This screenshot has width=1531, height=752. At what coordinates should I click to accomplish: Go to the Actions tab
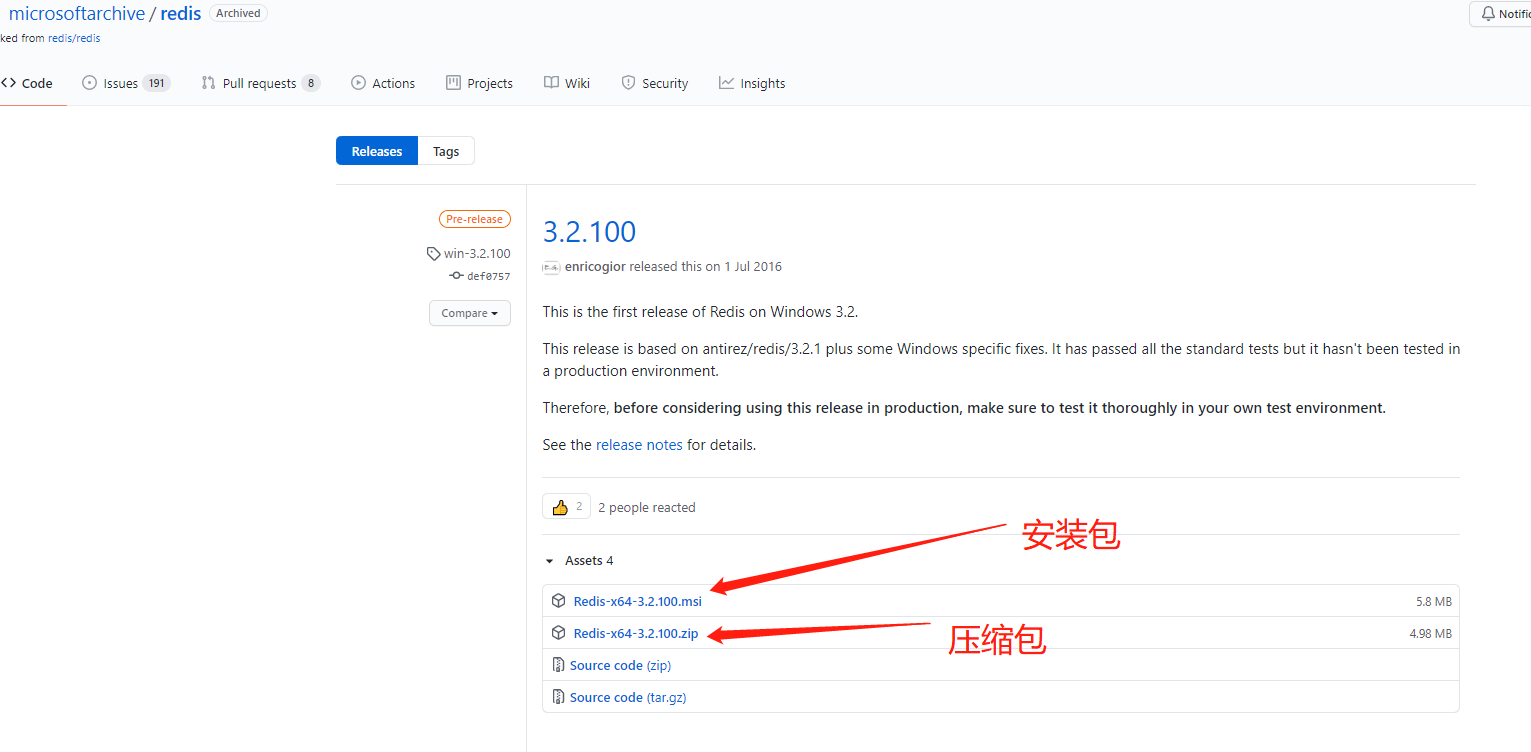pos(383,83)
